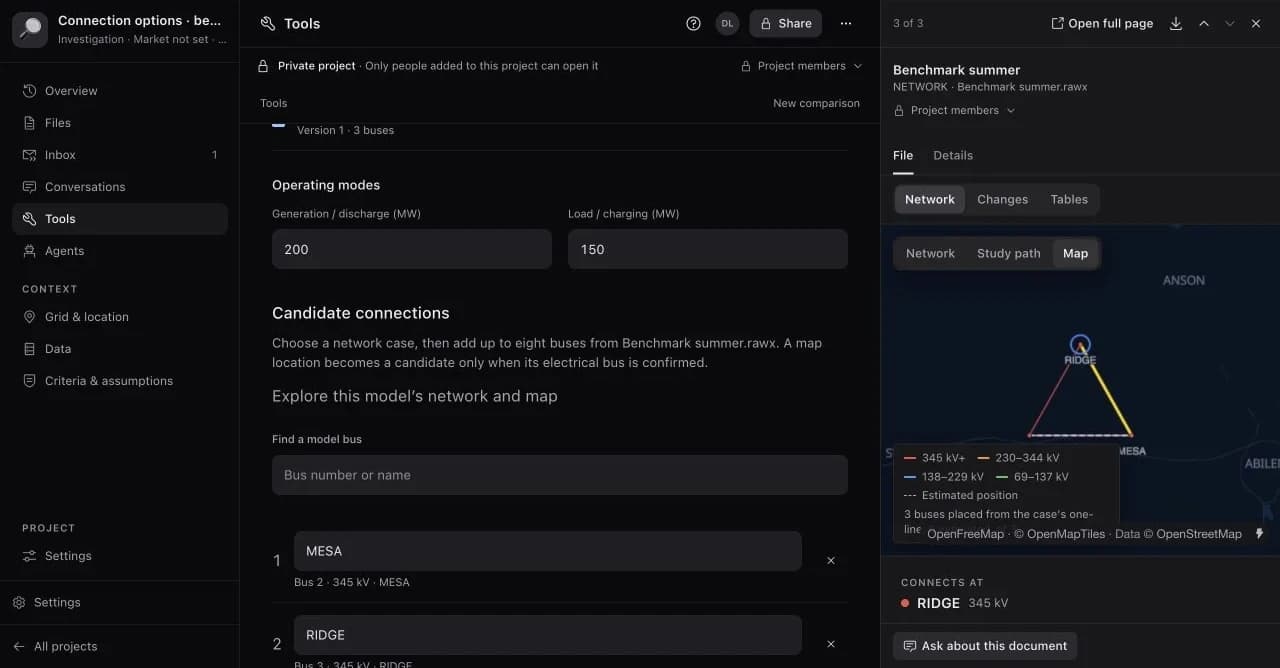Open the help question mark icon
1280x668 pixels.
point(693,23)
